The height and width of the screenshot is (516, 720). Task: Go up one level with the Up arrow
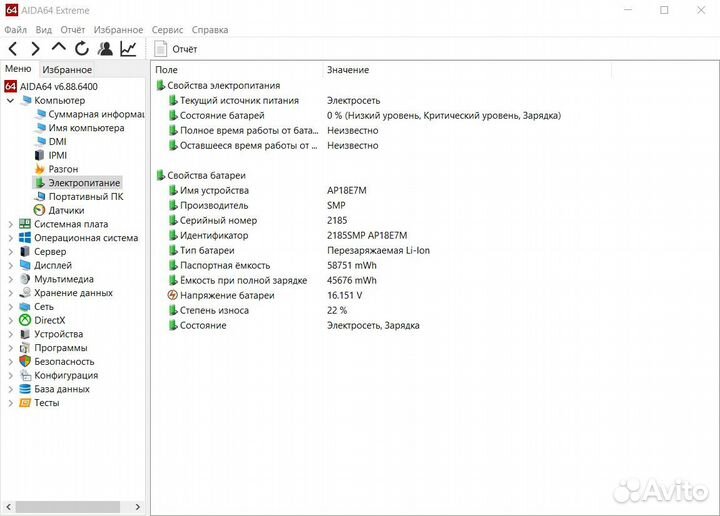pos(58,47)
